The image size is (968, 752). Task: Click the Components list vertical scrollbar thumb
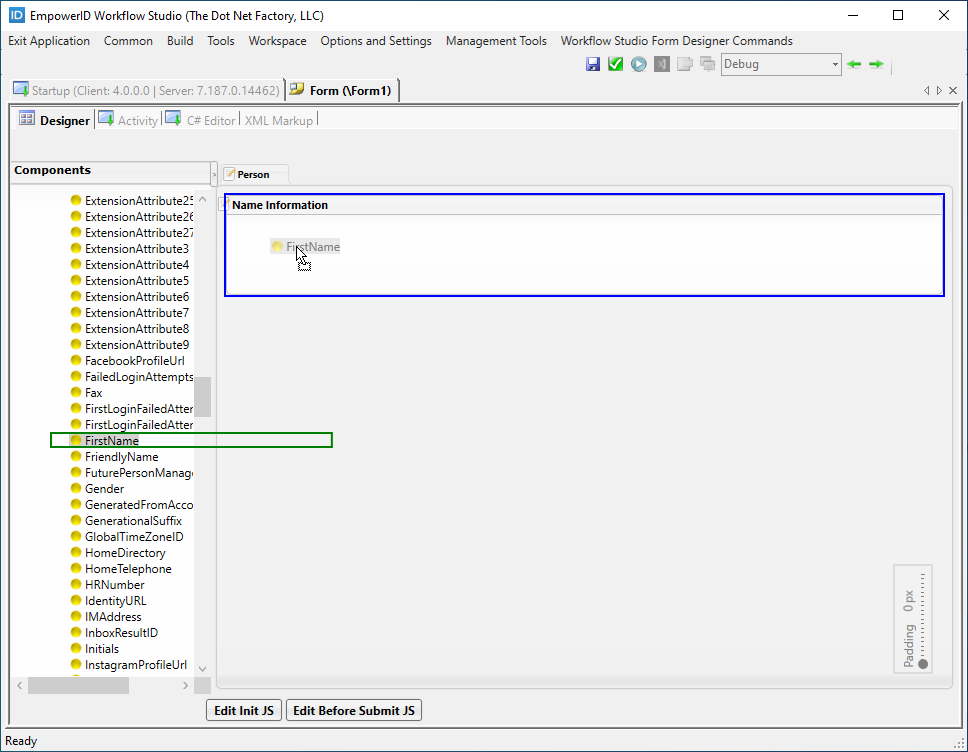(x=202, y=396)
